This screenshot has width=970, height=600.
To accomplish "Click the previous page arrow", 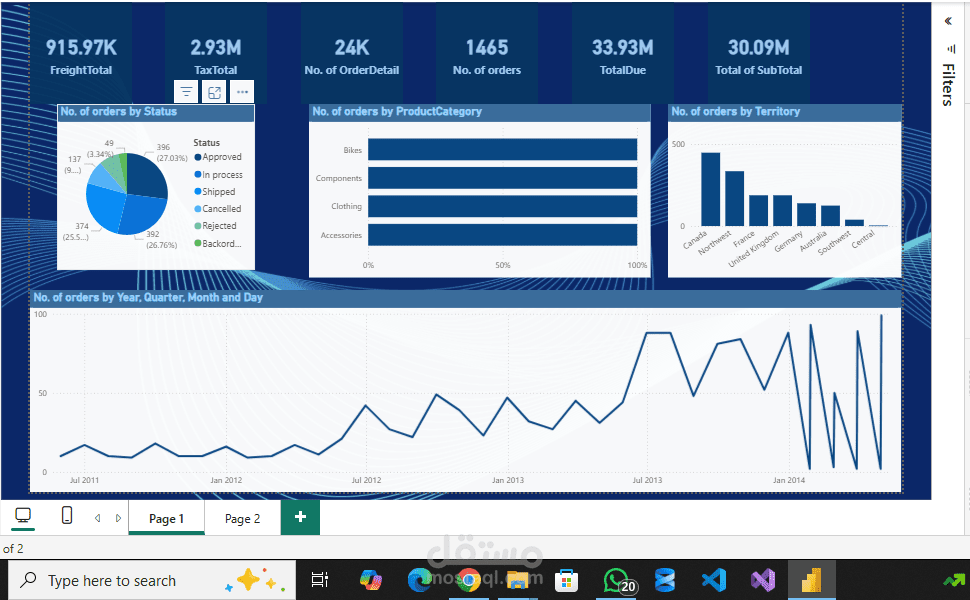I will 97,518.
